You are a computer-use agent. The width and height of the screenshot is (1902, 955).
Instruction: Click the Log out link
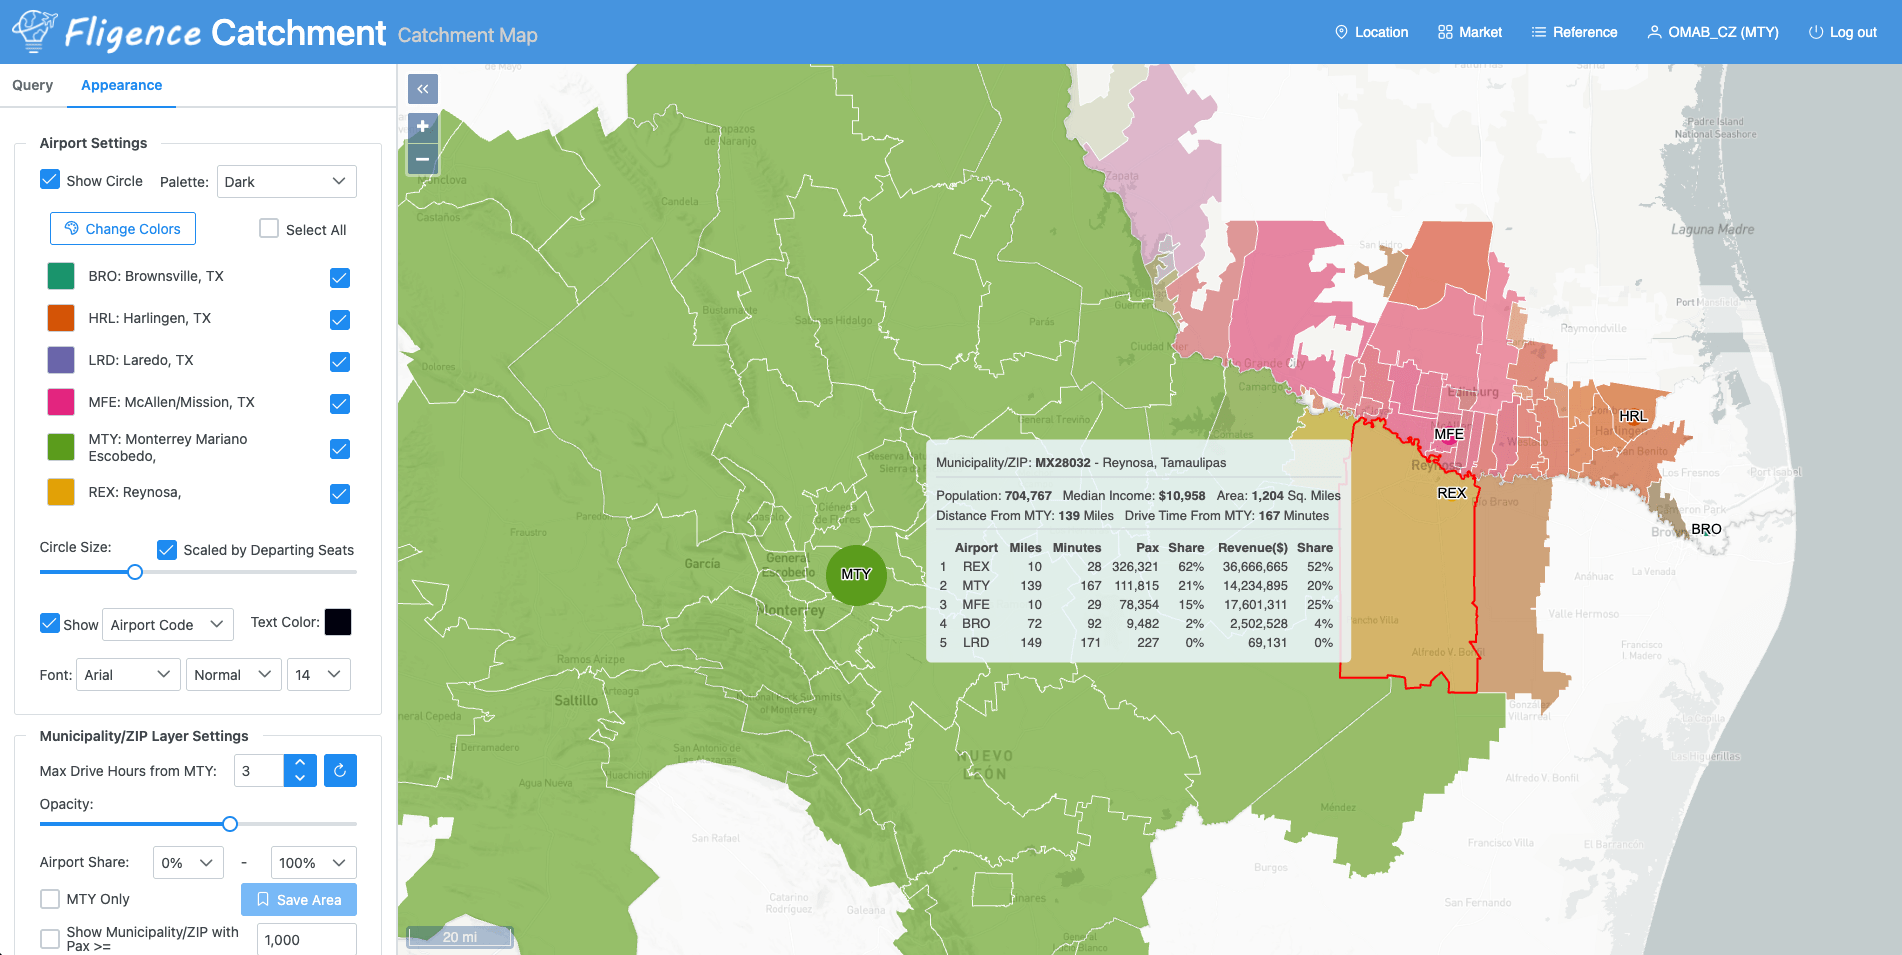(1842, 32)
